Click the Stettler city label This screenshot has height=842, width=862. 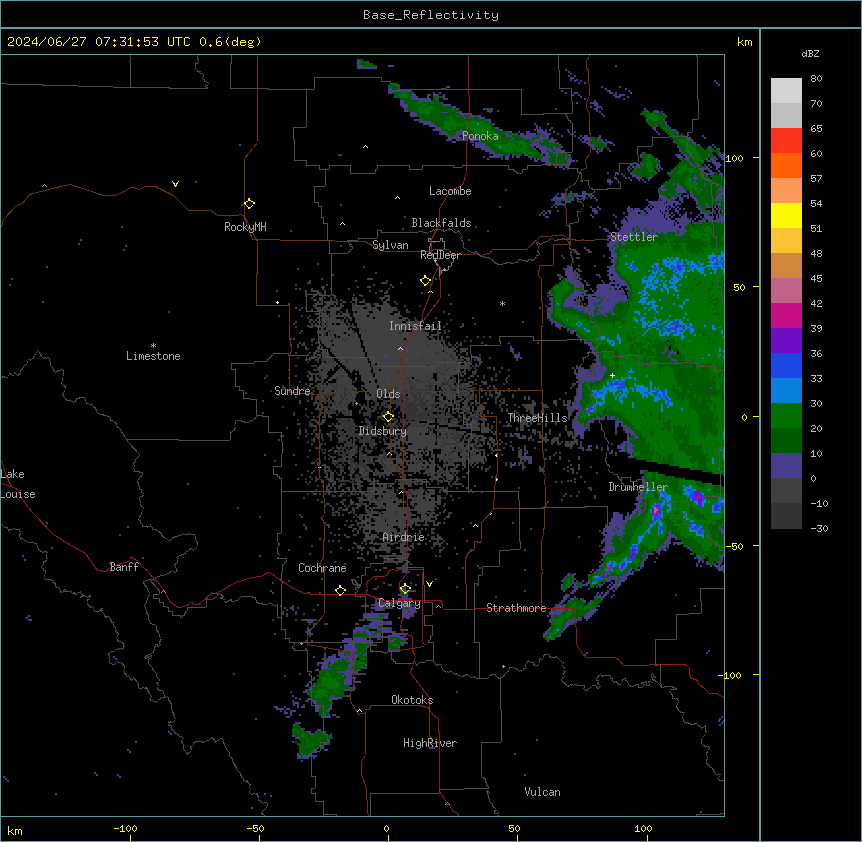tap(634, 237)
